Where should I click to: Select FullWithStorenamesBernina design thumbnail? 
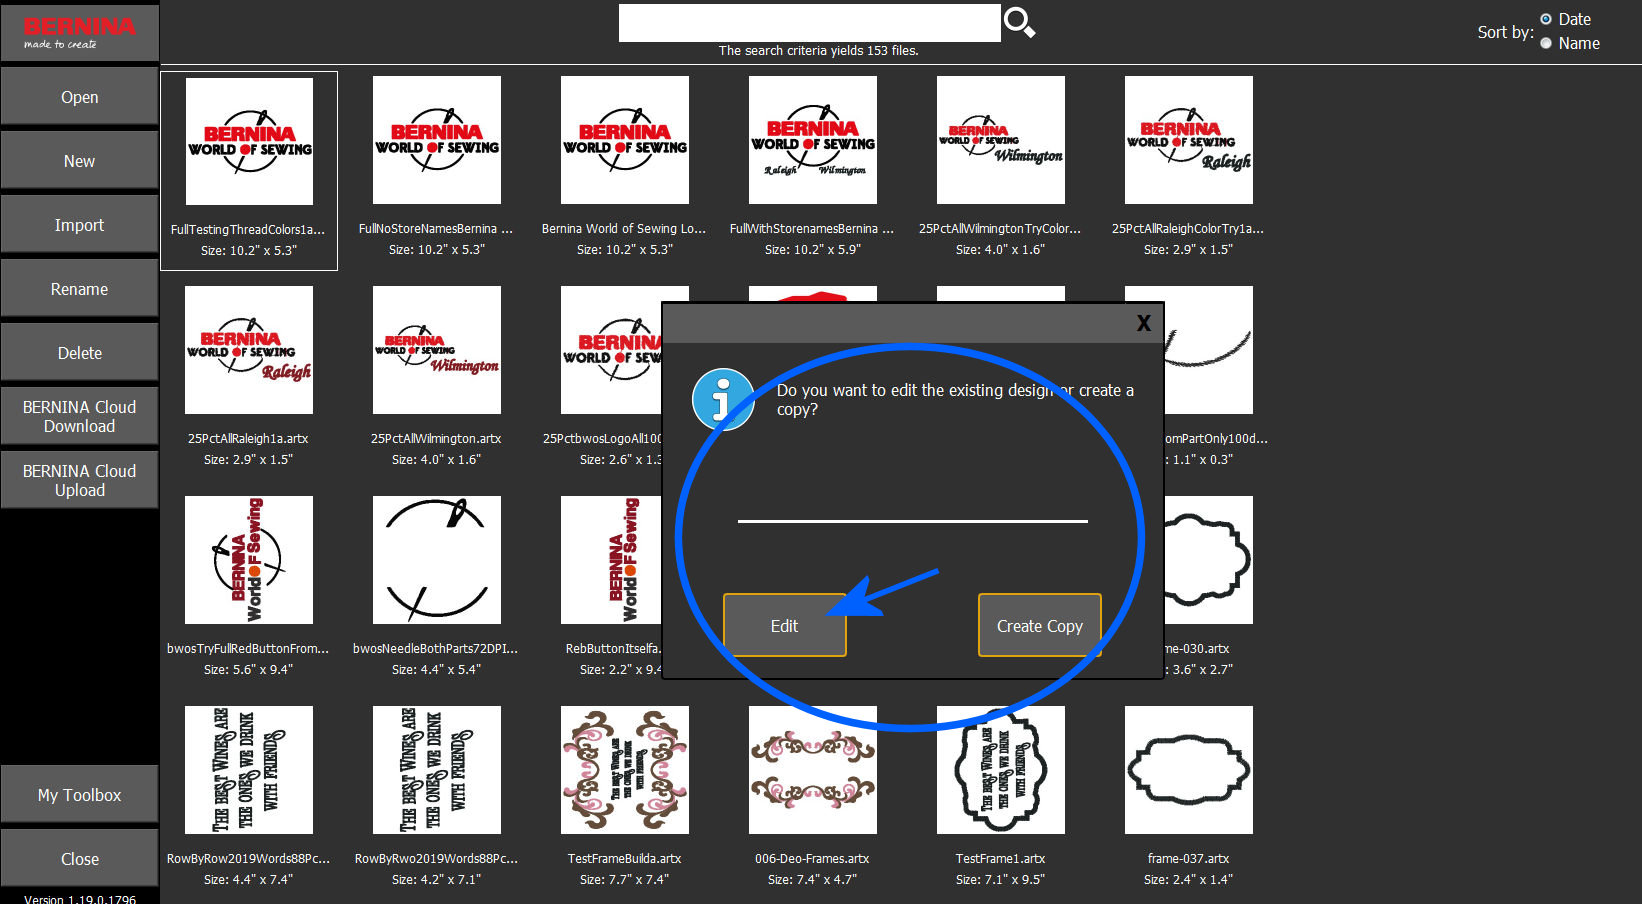tap(813, 140)
